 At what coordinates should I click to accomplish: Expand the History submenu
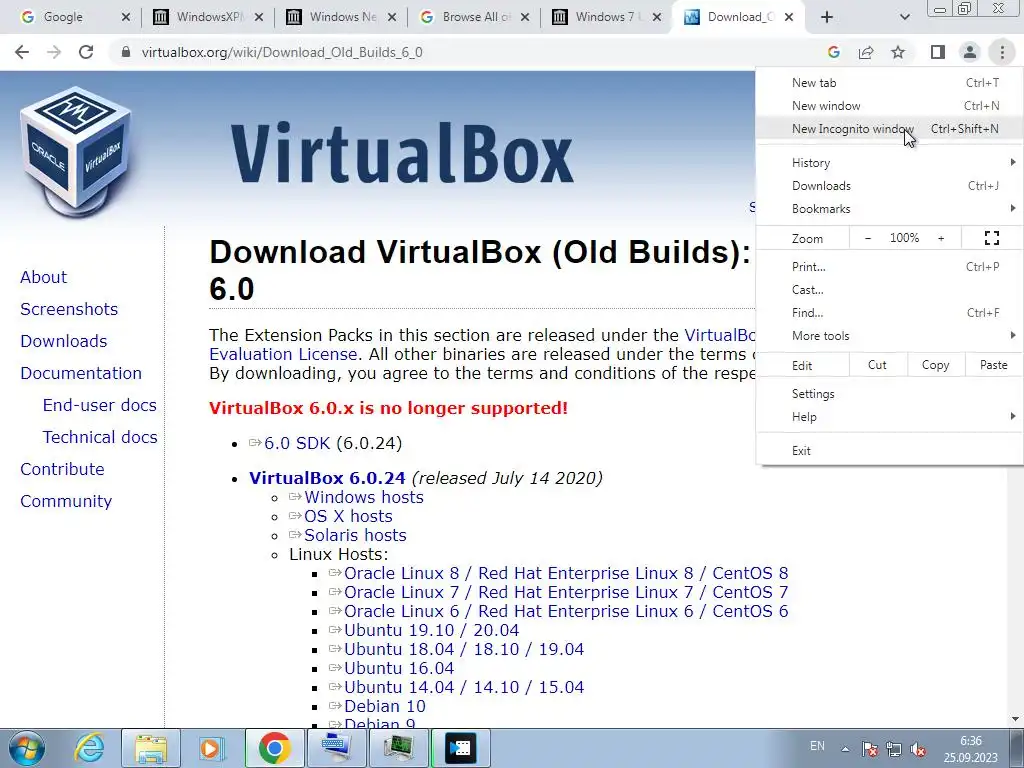(x=889, y=163)
